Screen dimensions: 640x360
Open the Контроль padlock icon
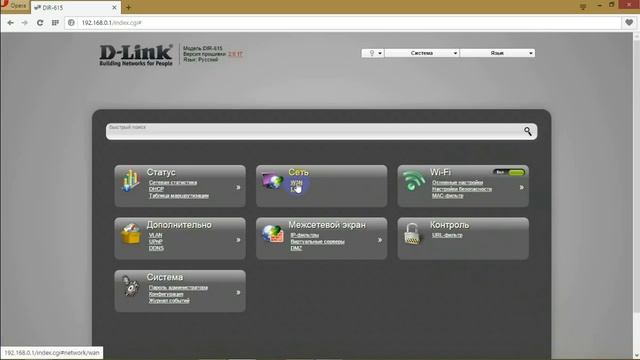tap(412, 233)
